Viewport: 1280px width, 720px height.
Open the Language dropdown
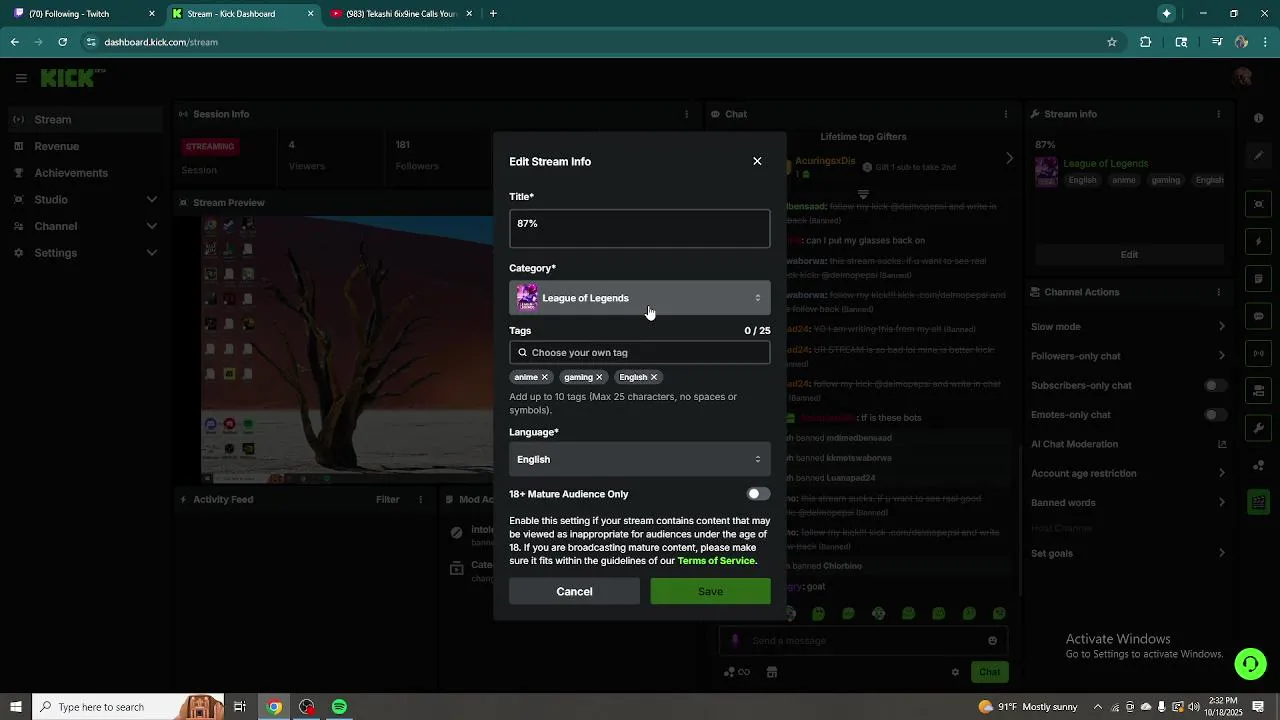coord(640,459)
